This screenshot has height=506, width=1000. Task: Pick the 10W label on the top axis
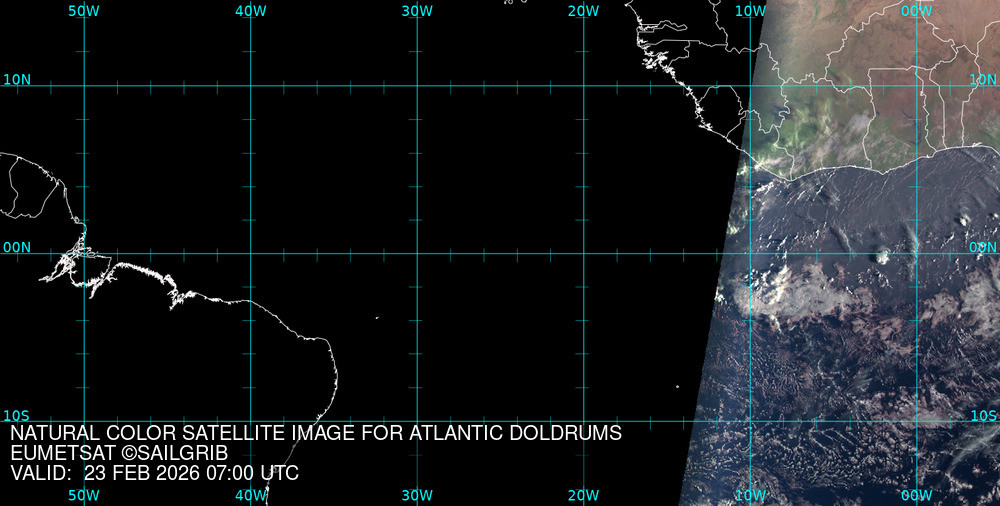tap(750, 11)
